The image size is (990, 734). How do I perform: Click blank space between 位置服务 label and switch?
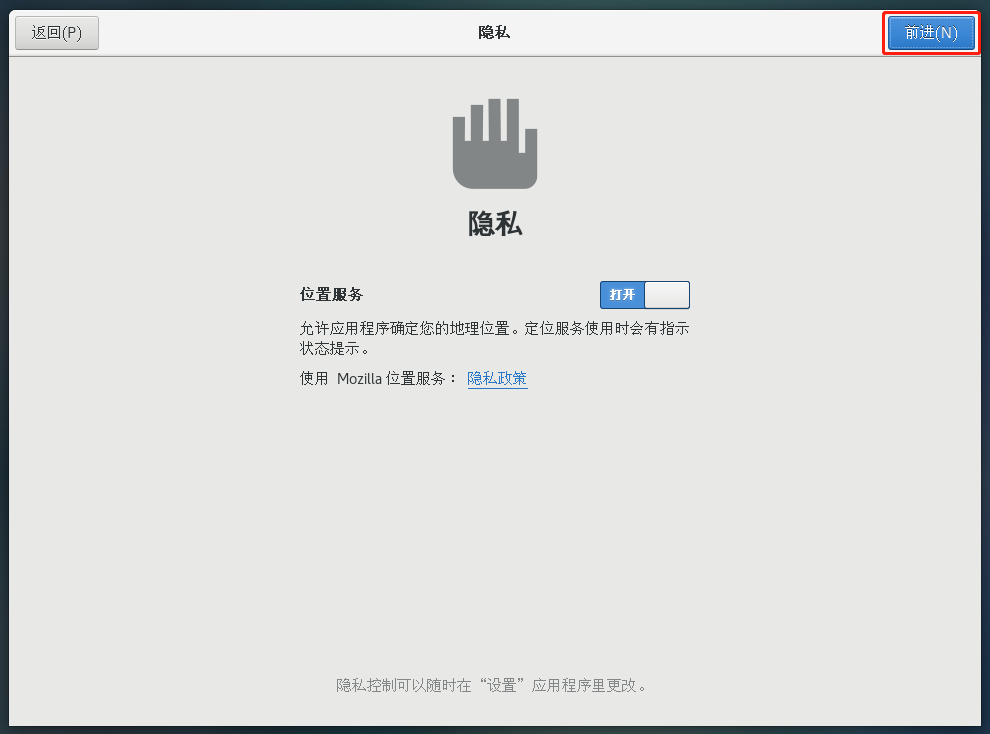(480, 295)
